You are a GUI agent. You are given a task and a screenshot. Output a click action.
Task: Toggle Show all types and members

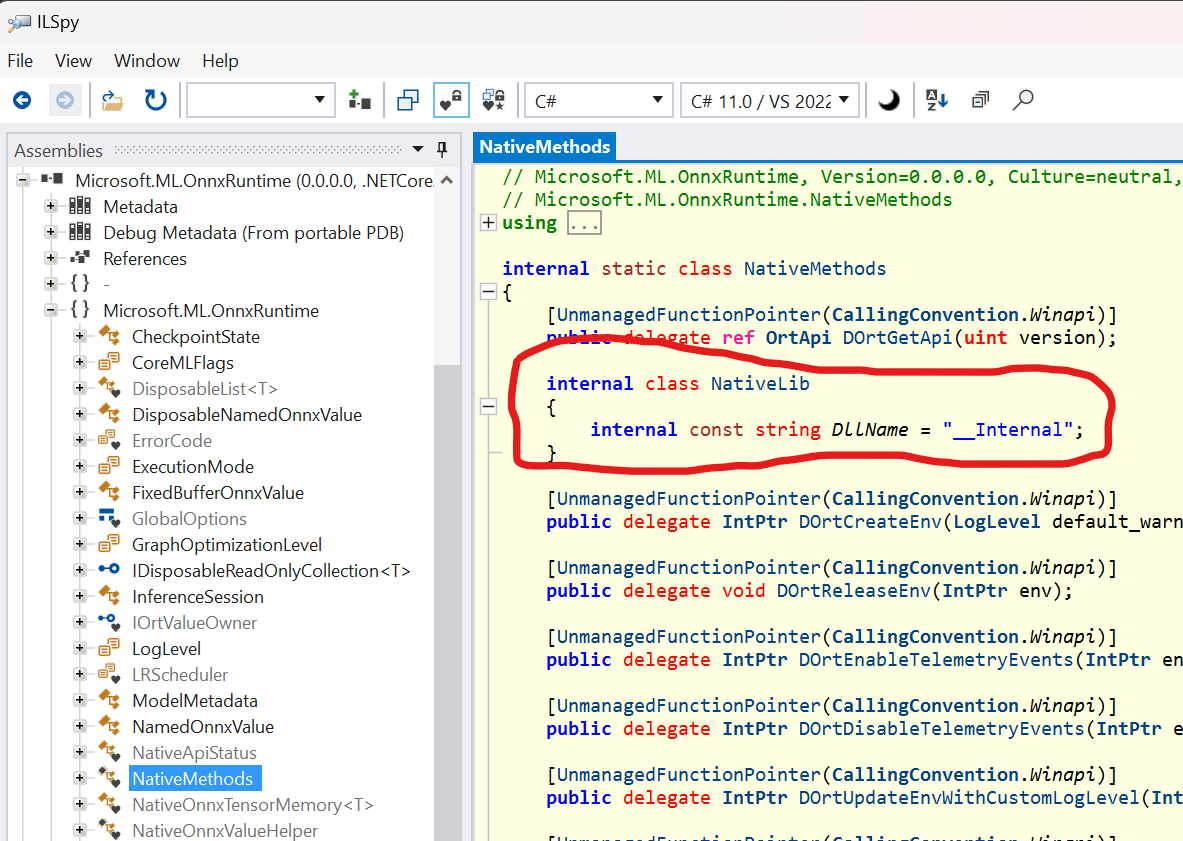click(493, 100)
